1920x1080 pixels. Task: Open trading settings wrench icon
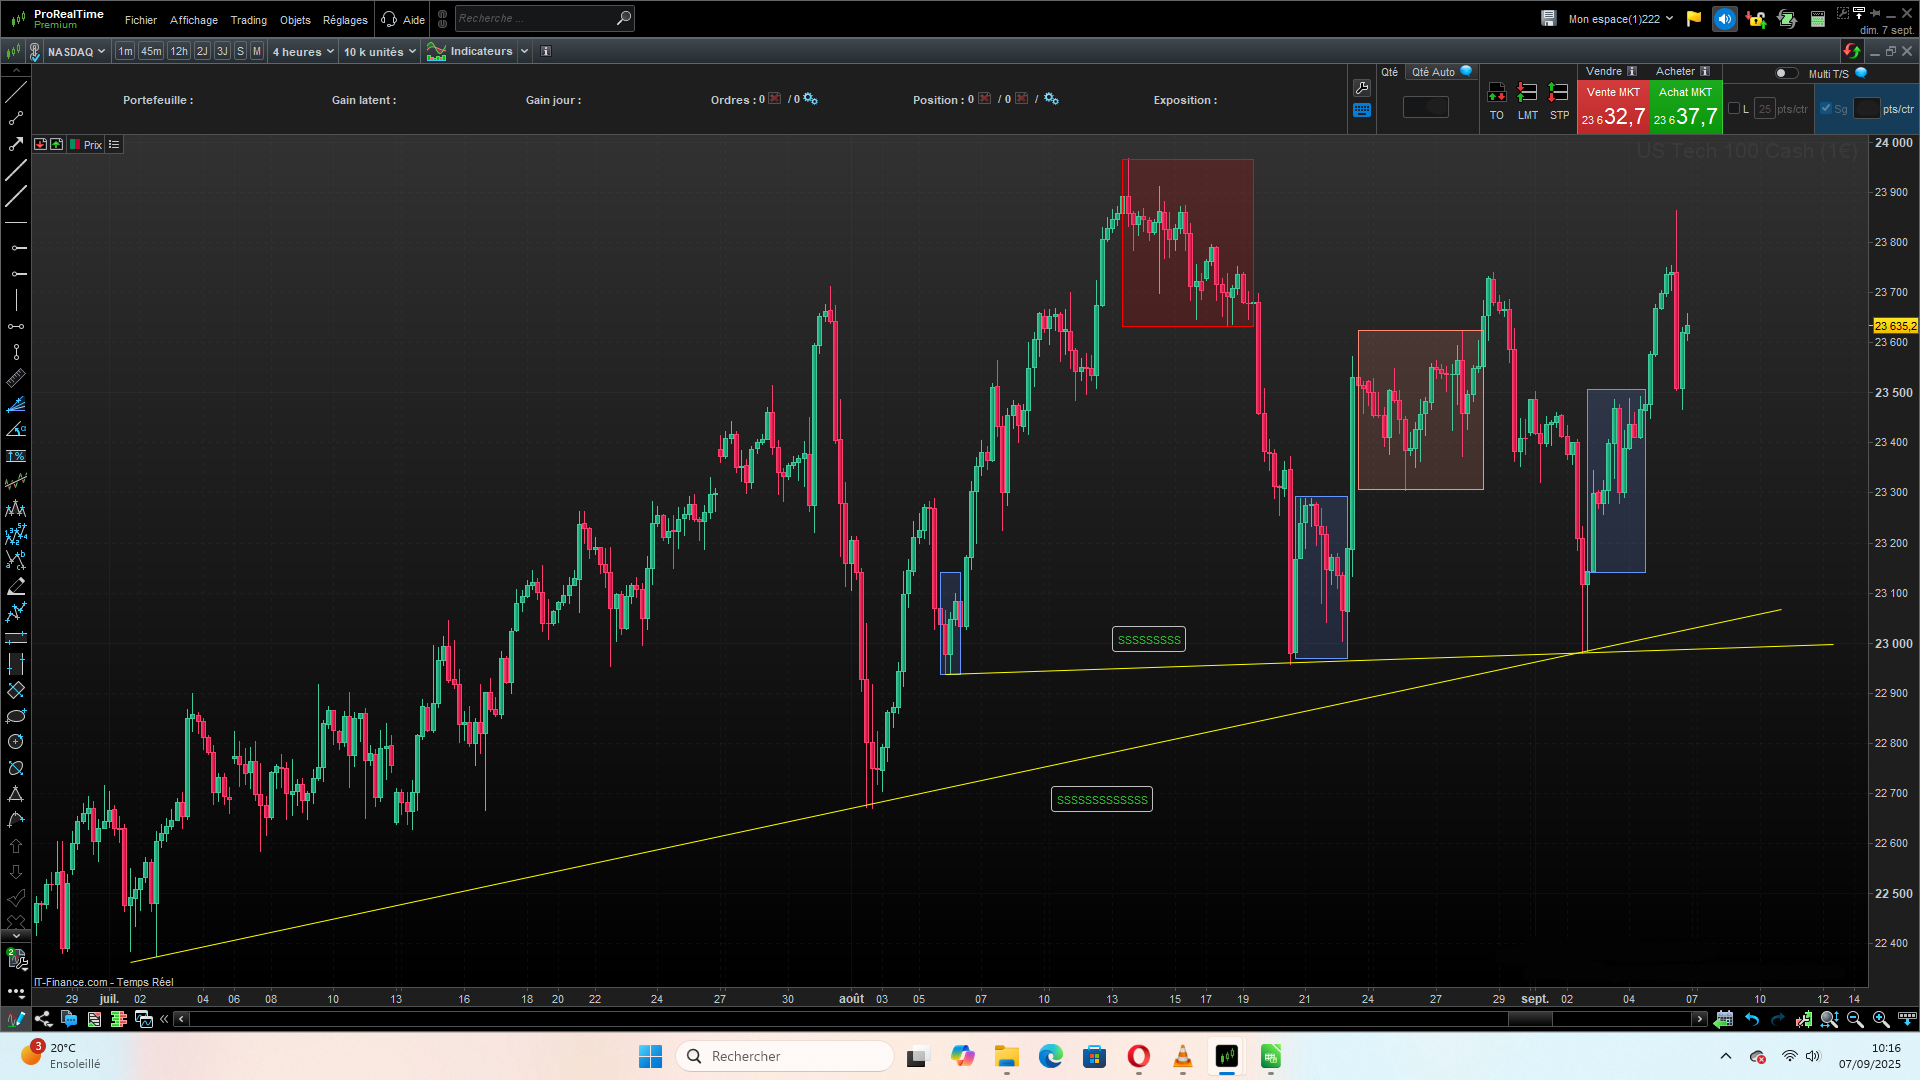tap(1361, 88)
